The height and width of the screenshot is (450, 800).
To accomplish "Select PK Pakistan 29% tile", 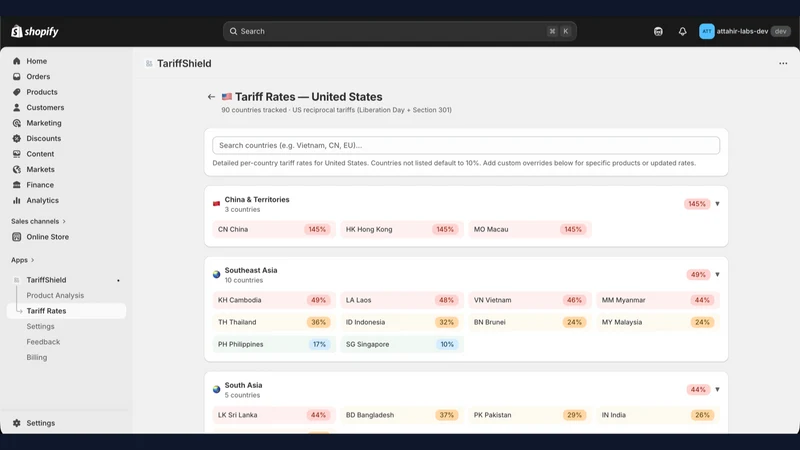I will (530, 415).
